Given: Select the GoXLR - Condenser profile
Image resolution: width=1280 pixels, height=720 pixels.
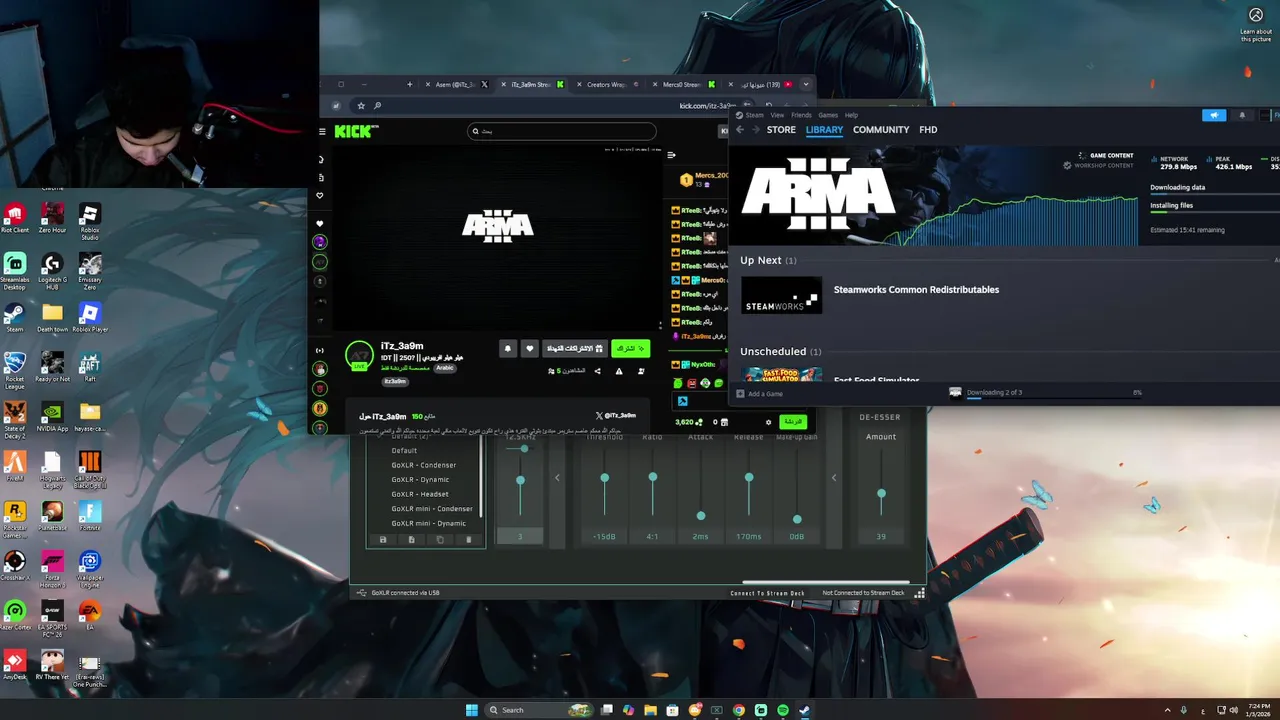Looking at the screenshot, I should [424, 465].
